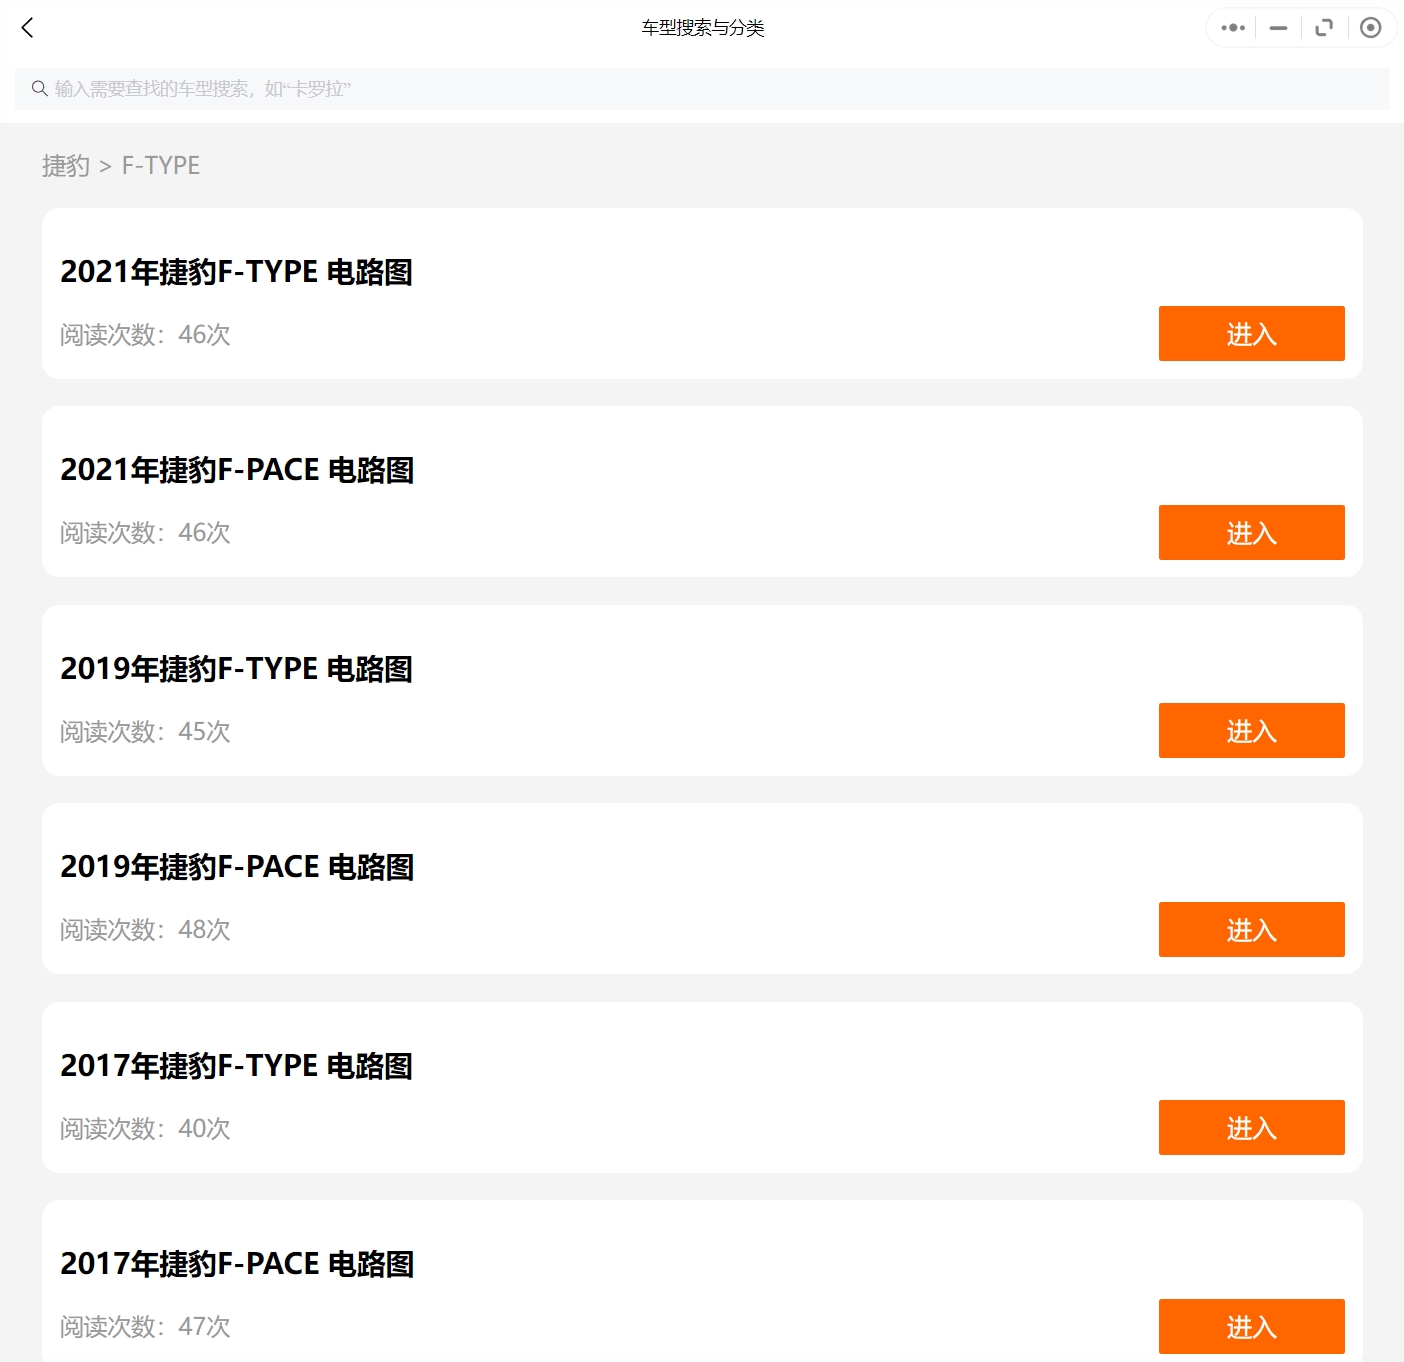1404x1362 pixels.
Task: Click the search magnifier icon
Action: click(x=40, y=89)
